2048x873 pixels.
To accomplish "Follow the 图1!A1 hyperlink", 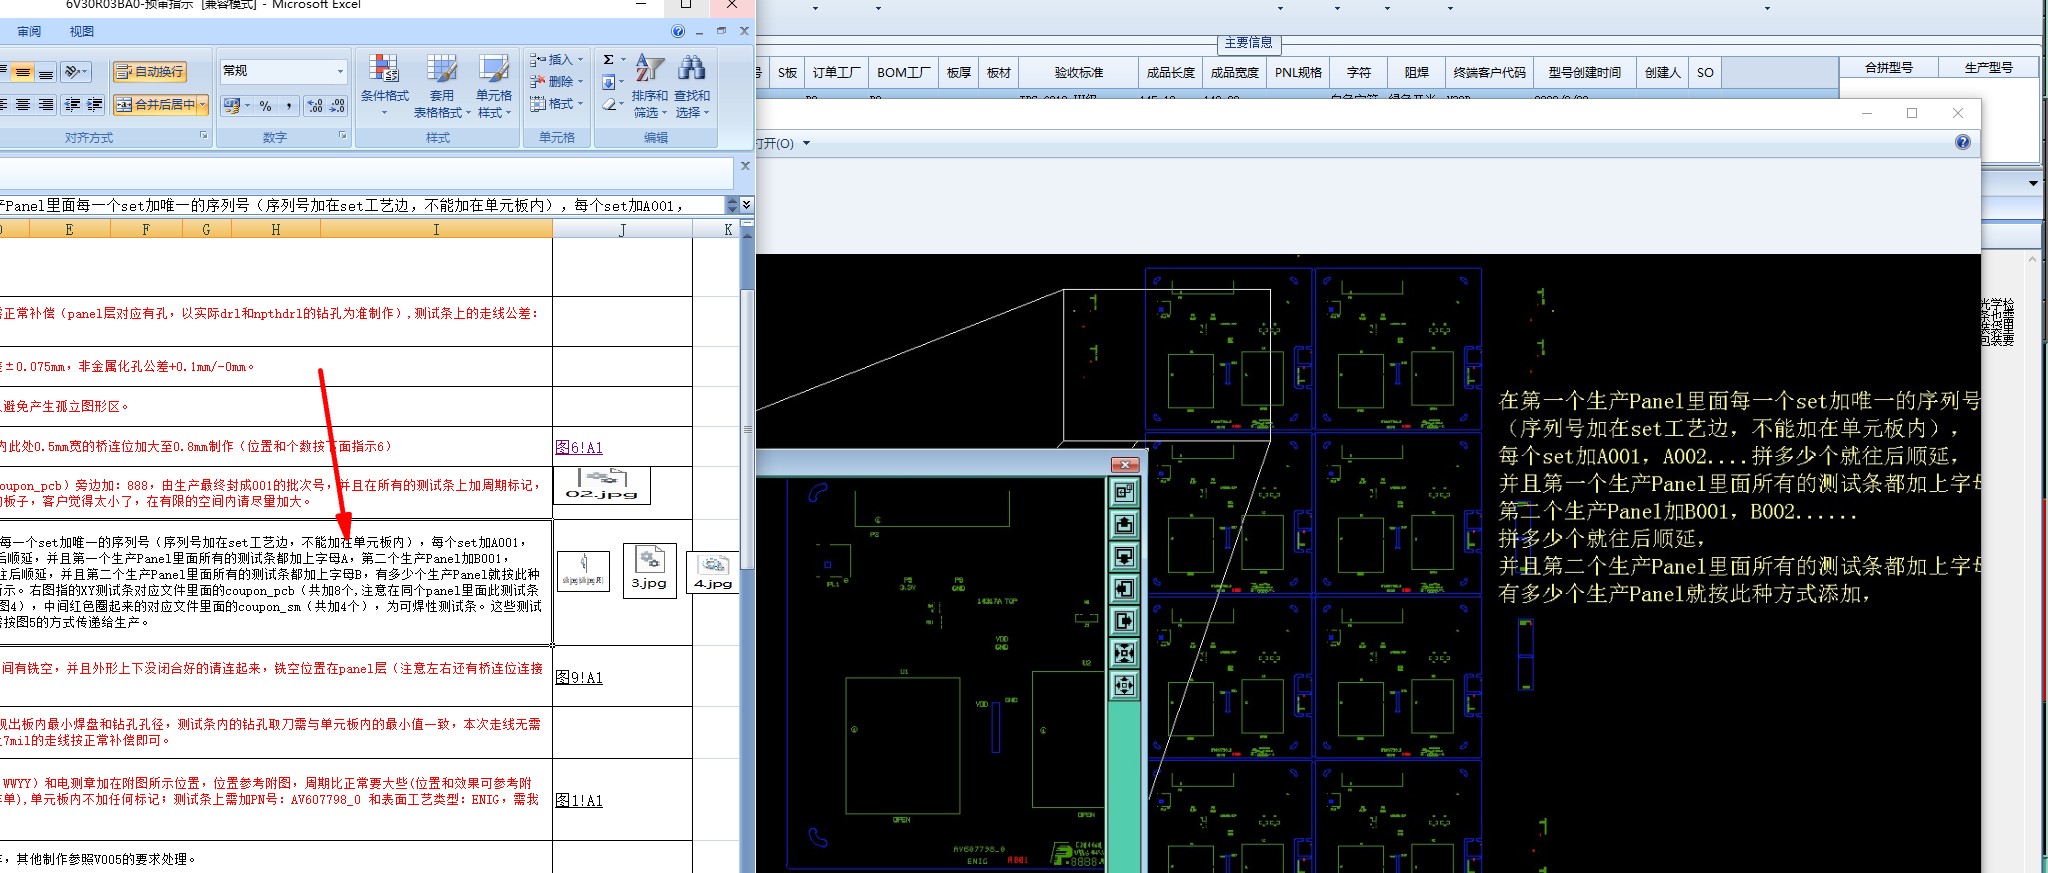I will click(x=579, y=800).
